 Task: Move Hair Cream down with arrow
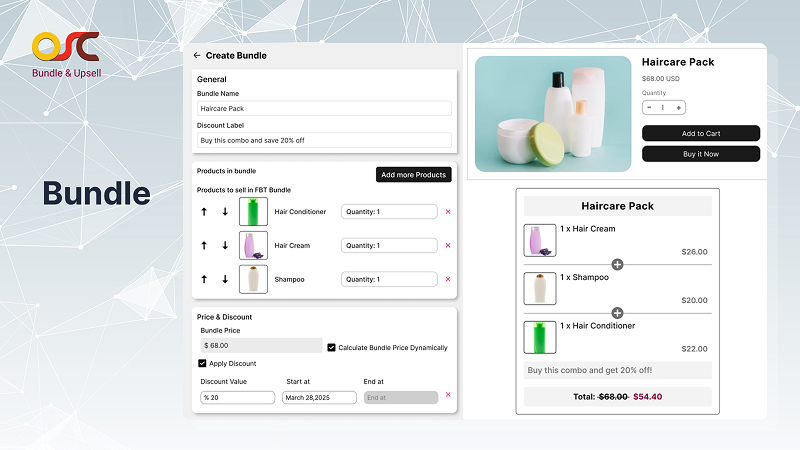click(225, 245)
